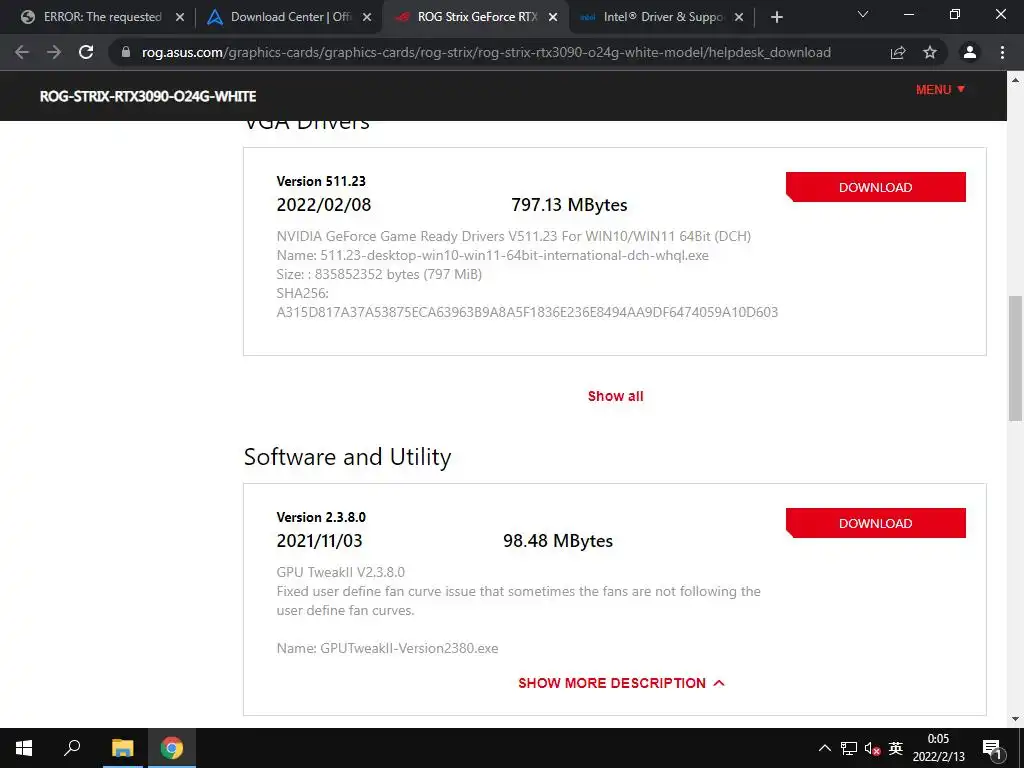Click scrollbar down arrow
The width and height of the screenshot is (1024, 768).
[x=1015, y=719]
